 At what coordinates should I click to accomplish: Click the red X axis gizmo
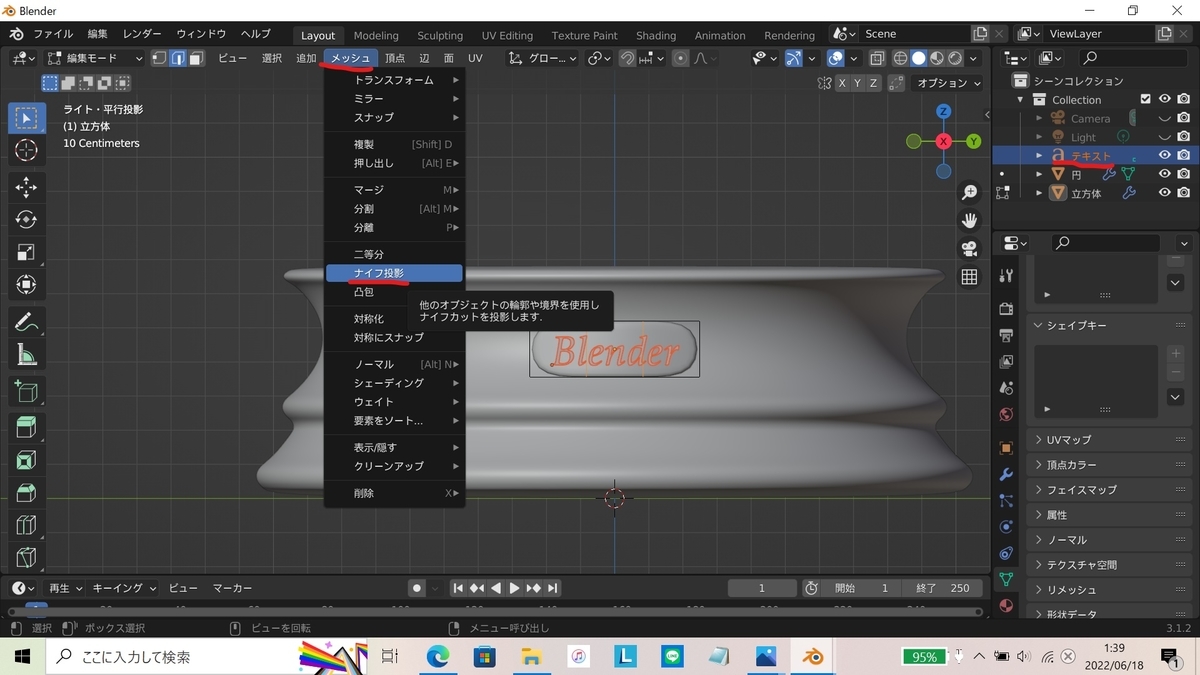click(943, 142)
